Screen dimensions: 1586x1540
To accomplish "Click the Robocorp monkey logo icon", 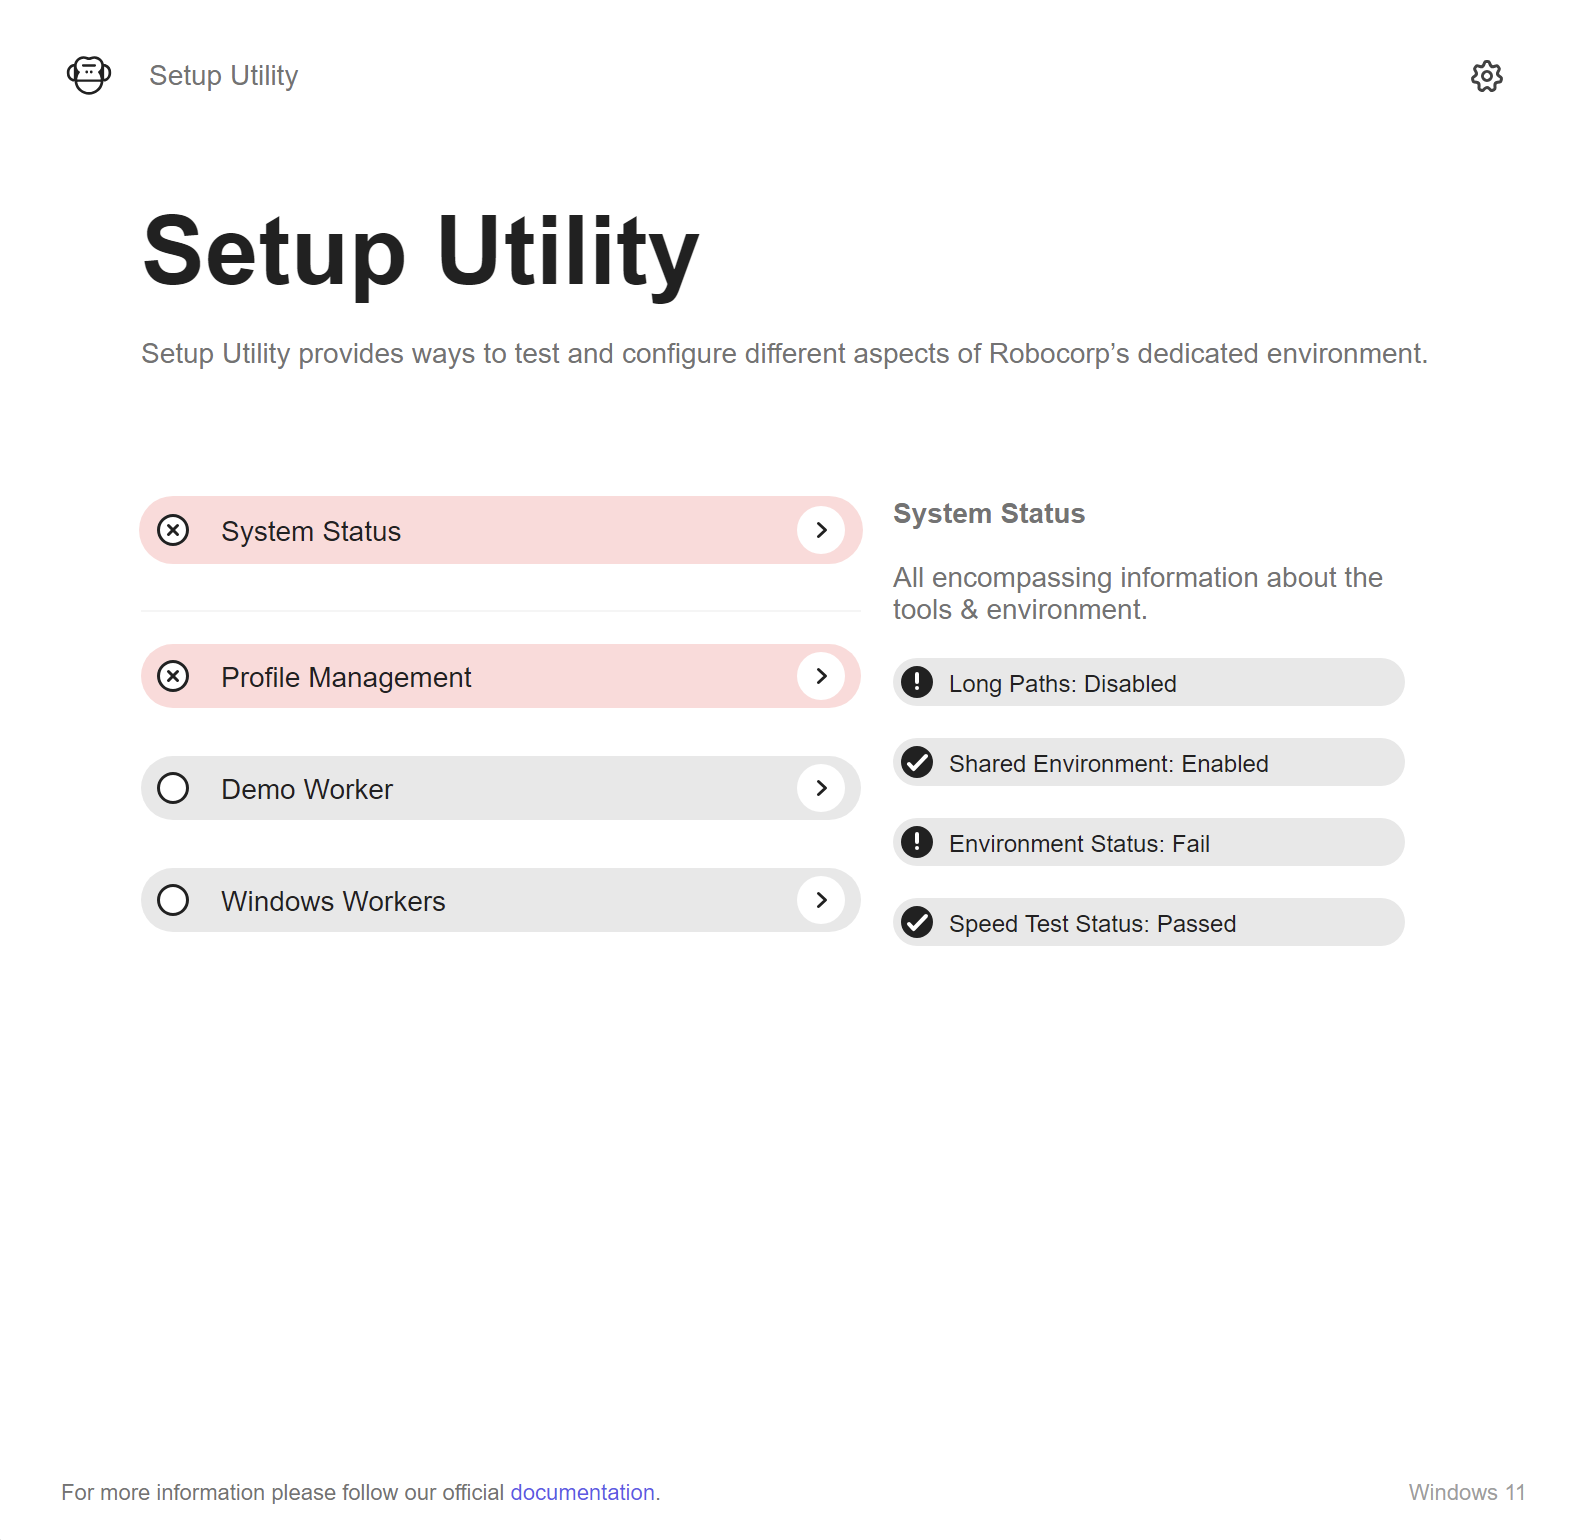I will pos(89,75).
